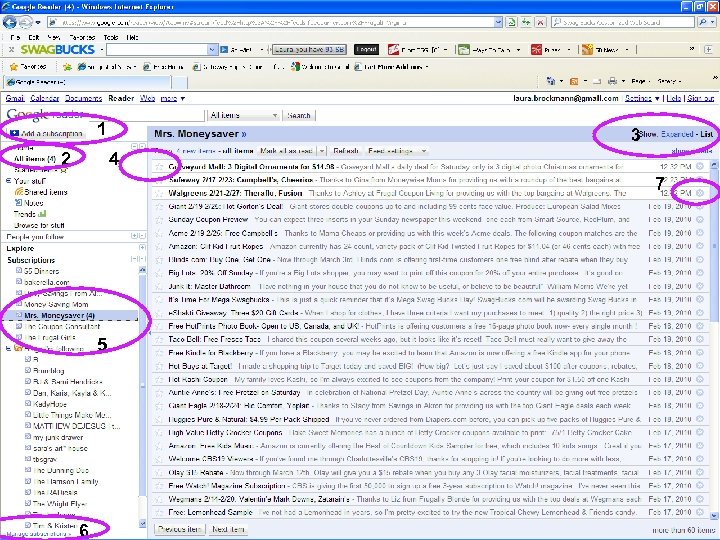
Task: Click the Swagbucks search go arrow icon
Action: click(224, 49)
